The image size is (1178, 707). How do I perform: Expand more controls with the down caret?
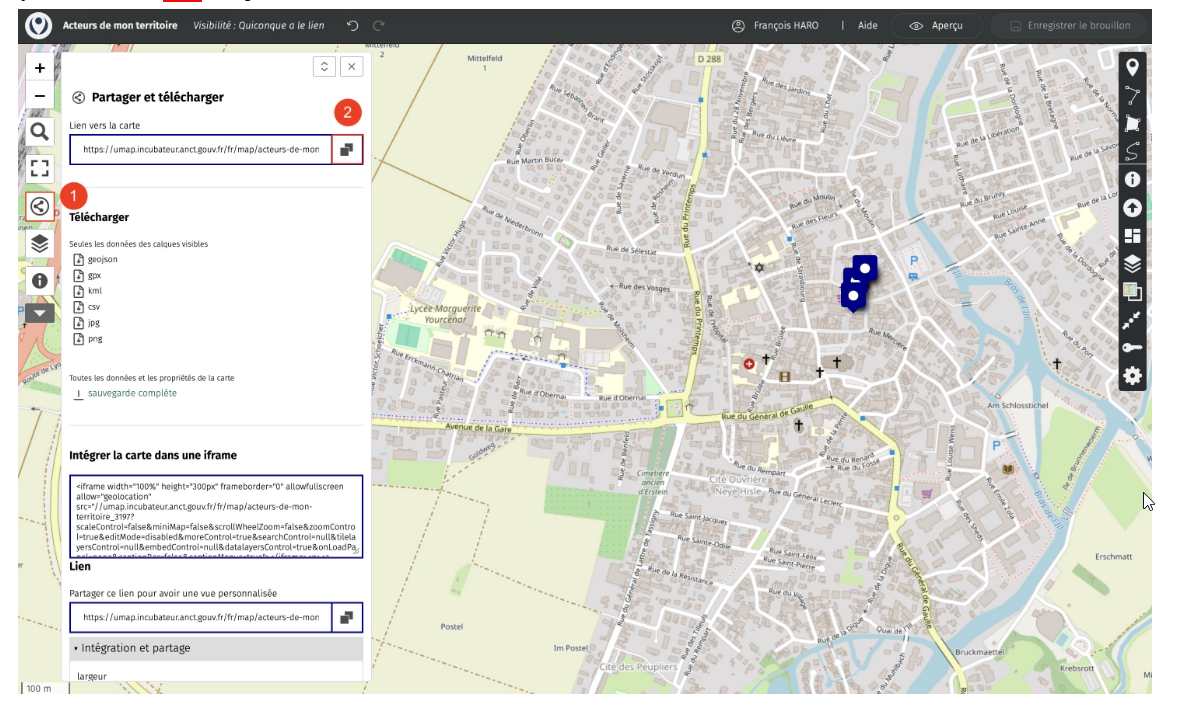(39, 313)
